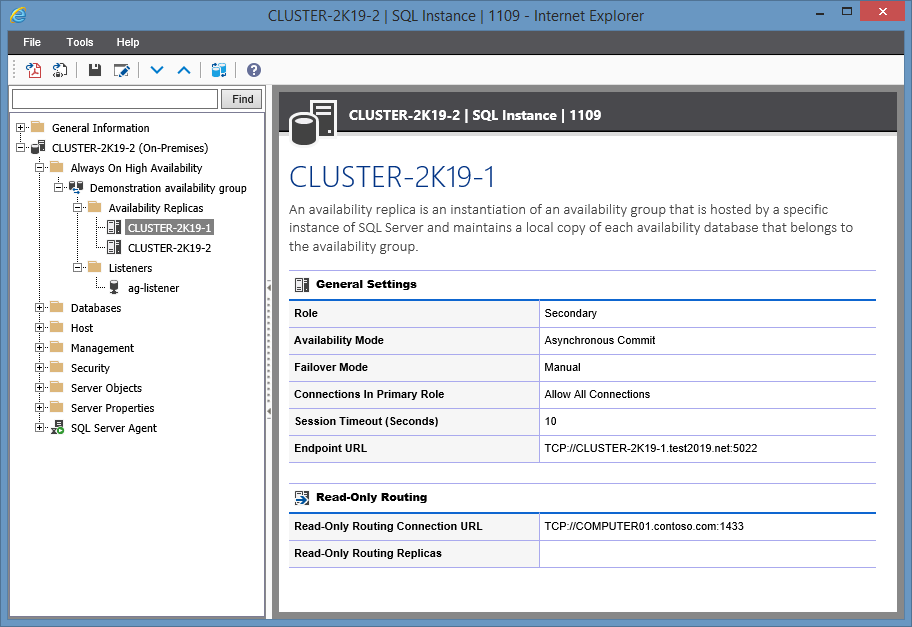This screenshot has width=912, height=627.
Task: Click the Find button
Action: 241,98
